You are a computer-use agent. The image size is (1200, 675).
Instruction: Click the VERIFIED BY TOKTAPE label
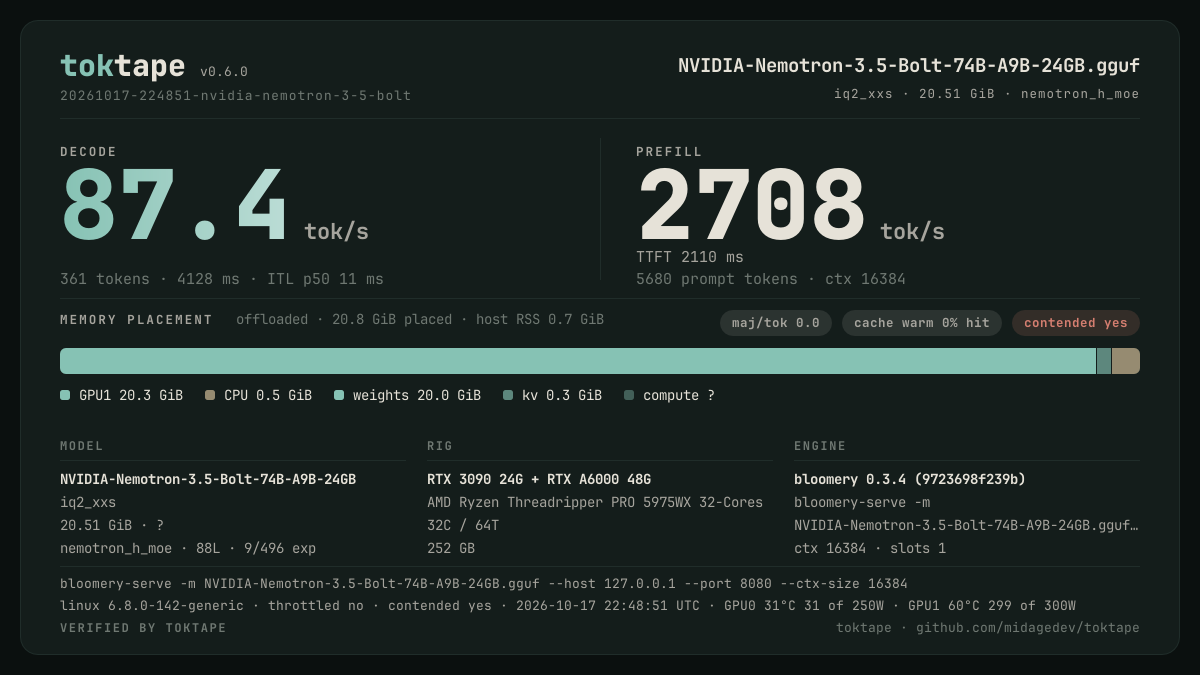[143, 628]
